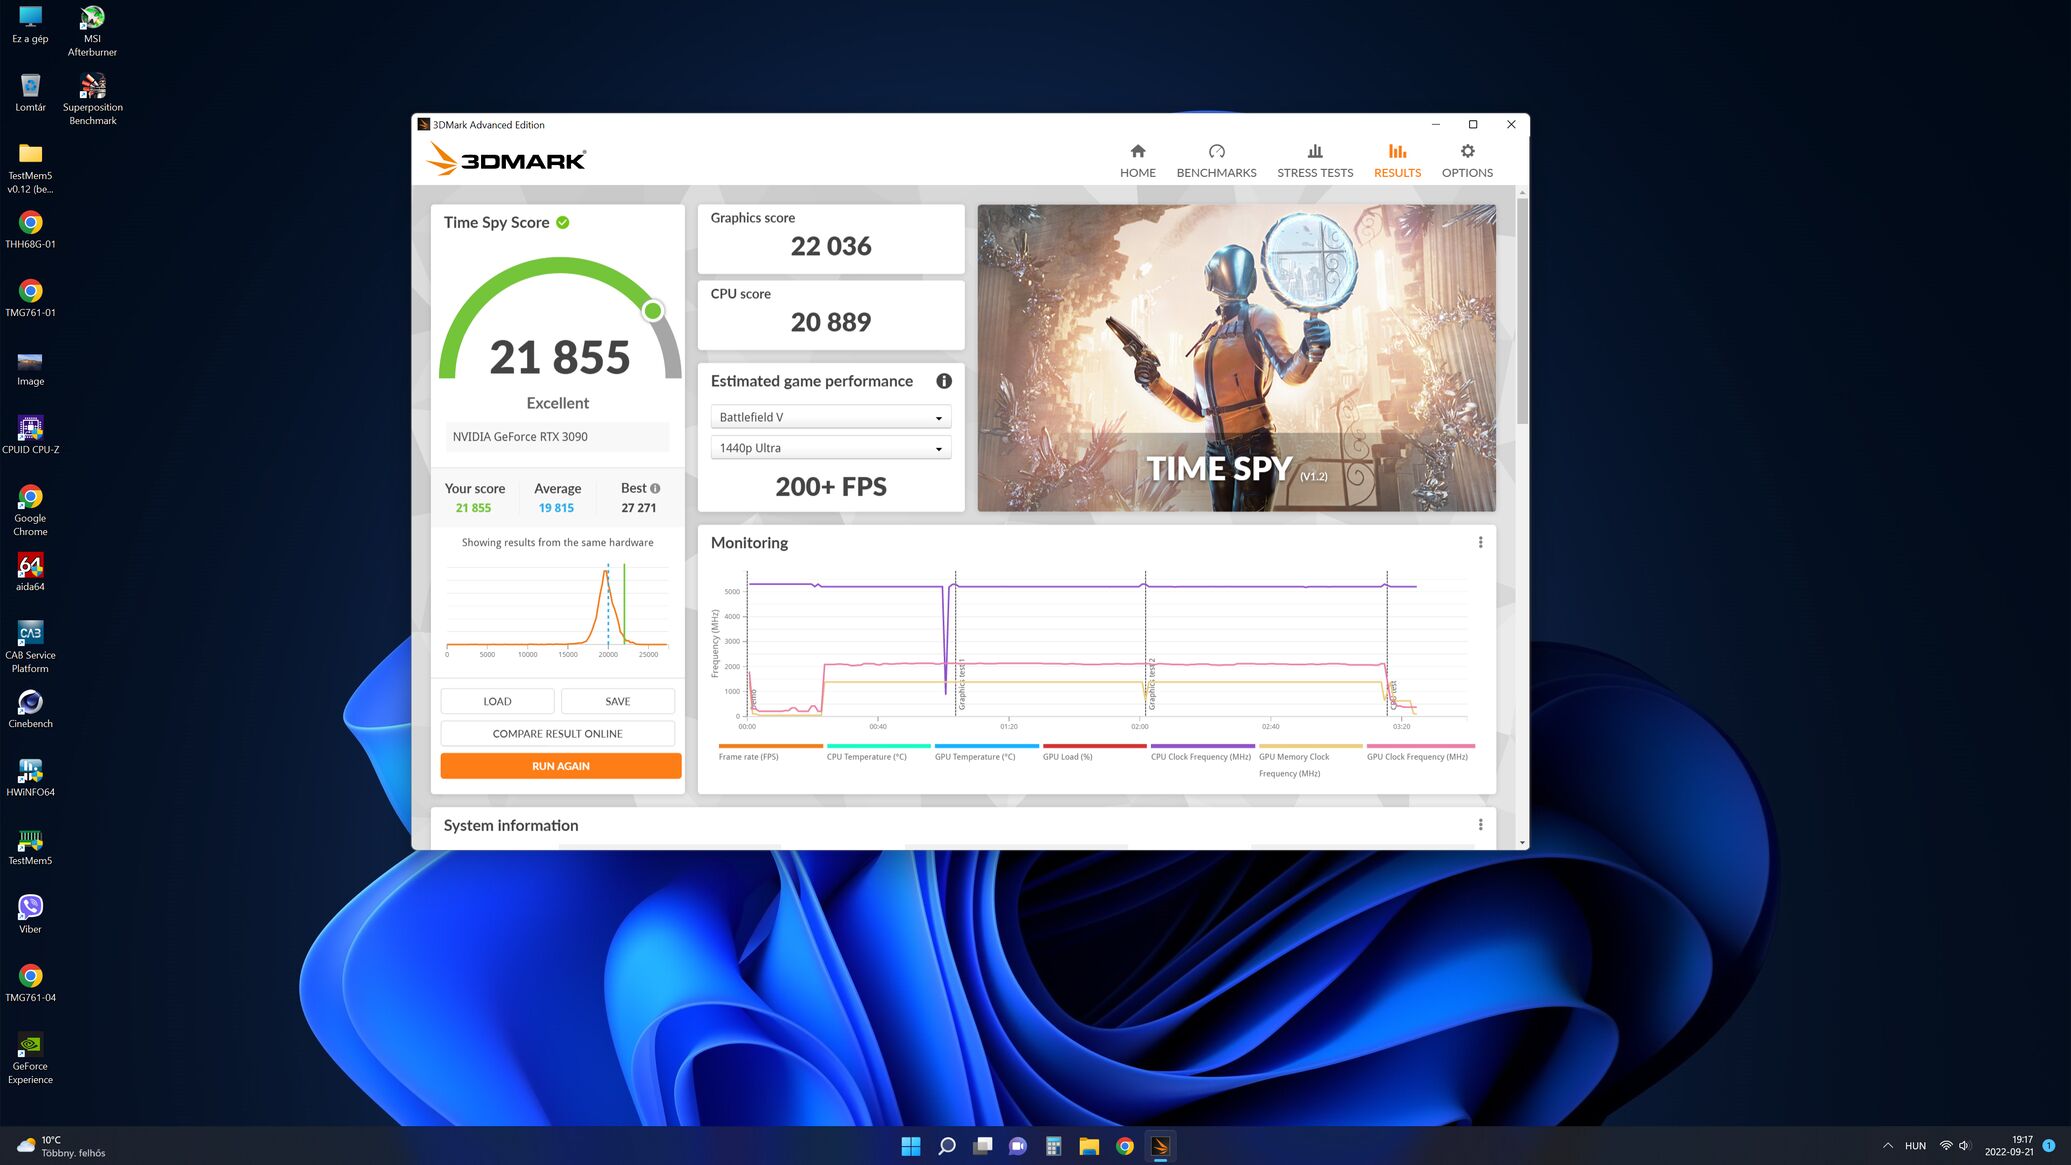Select the CAB Service Platform icon
Image resolution: width=2071 pixels, height=1165 pixels.
pyautogui.click(x=30, y=647)
